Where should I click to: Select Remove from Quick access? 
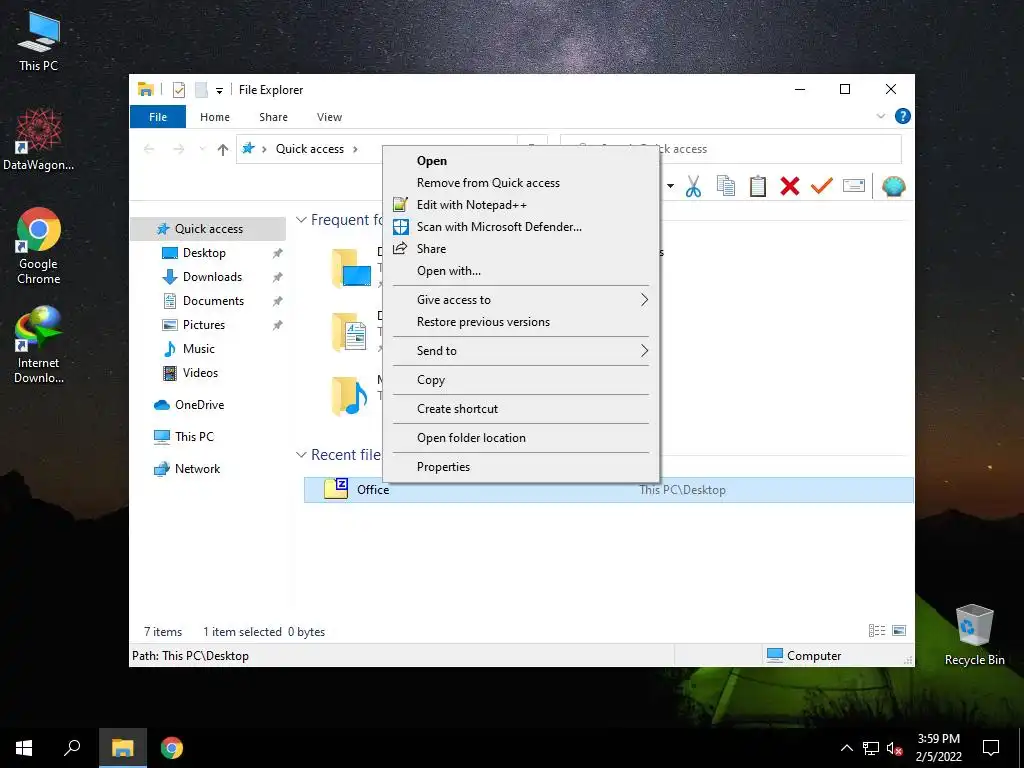pos(521,183)
